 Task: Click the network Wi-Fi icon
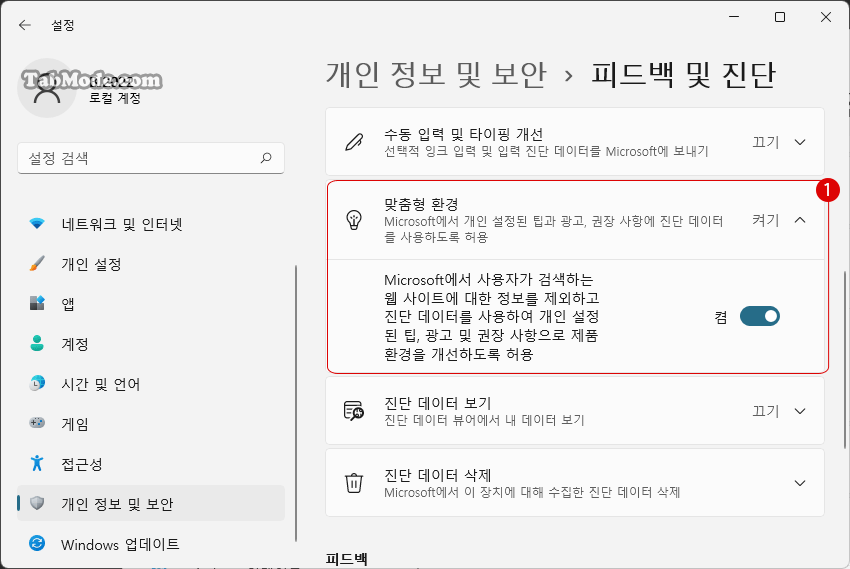(x=37, y=223)
